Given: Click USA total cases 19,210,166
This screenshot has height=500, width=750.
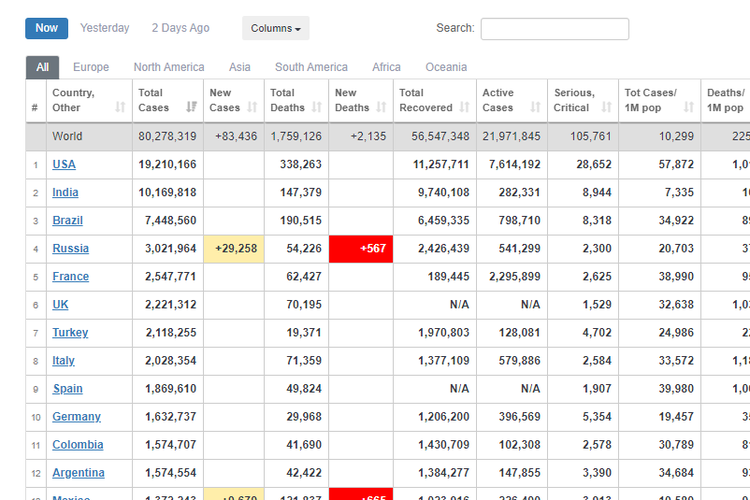Looking at the screenshot, I should [x=167, y=165].
